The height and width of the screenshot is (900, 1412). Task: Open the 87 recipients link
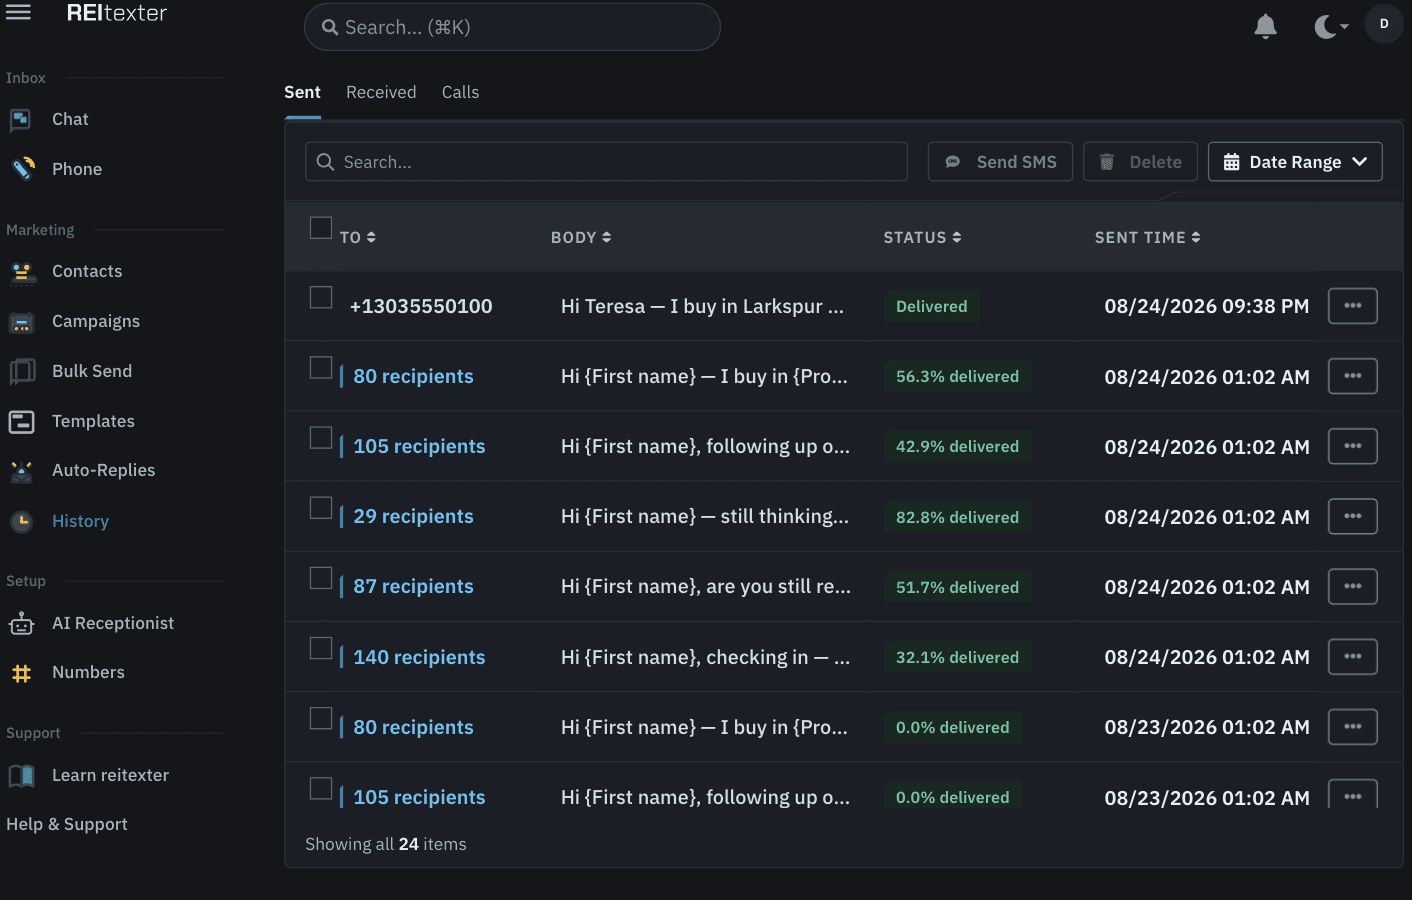[x=413, y=587]
